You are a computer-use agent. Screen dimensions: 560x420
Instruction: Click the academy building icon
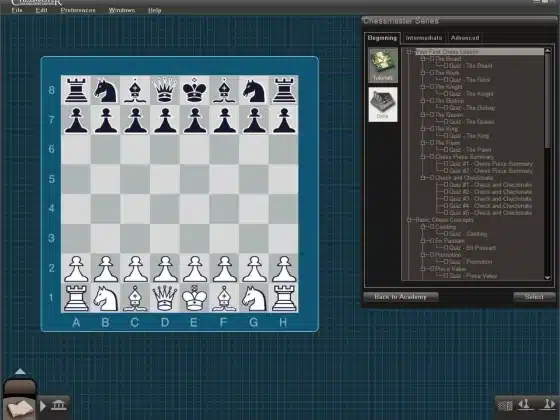(59, 405)
